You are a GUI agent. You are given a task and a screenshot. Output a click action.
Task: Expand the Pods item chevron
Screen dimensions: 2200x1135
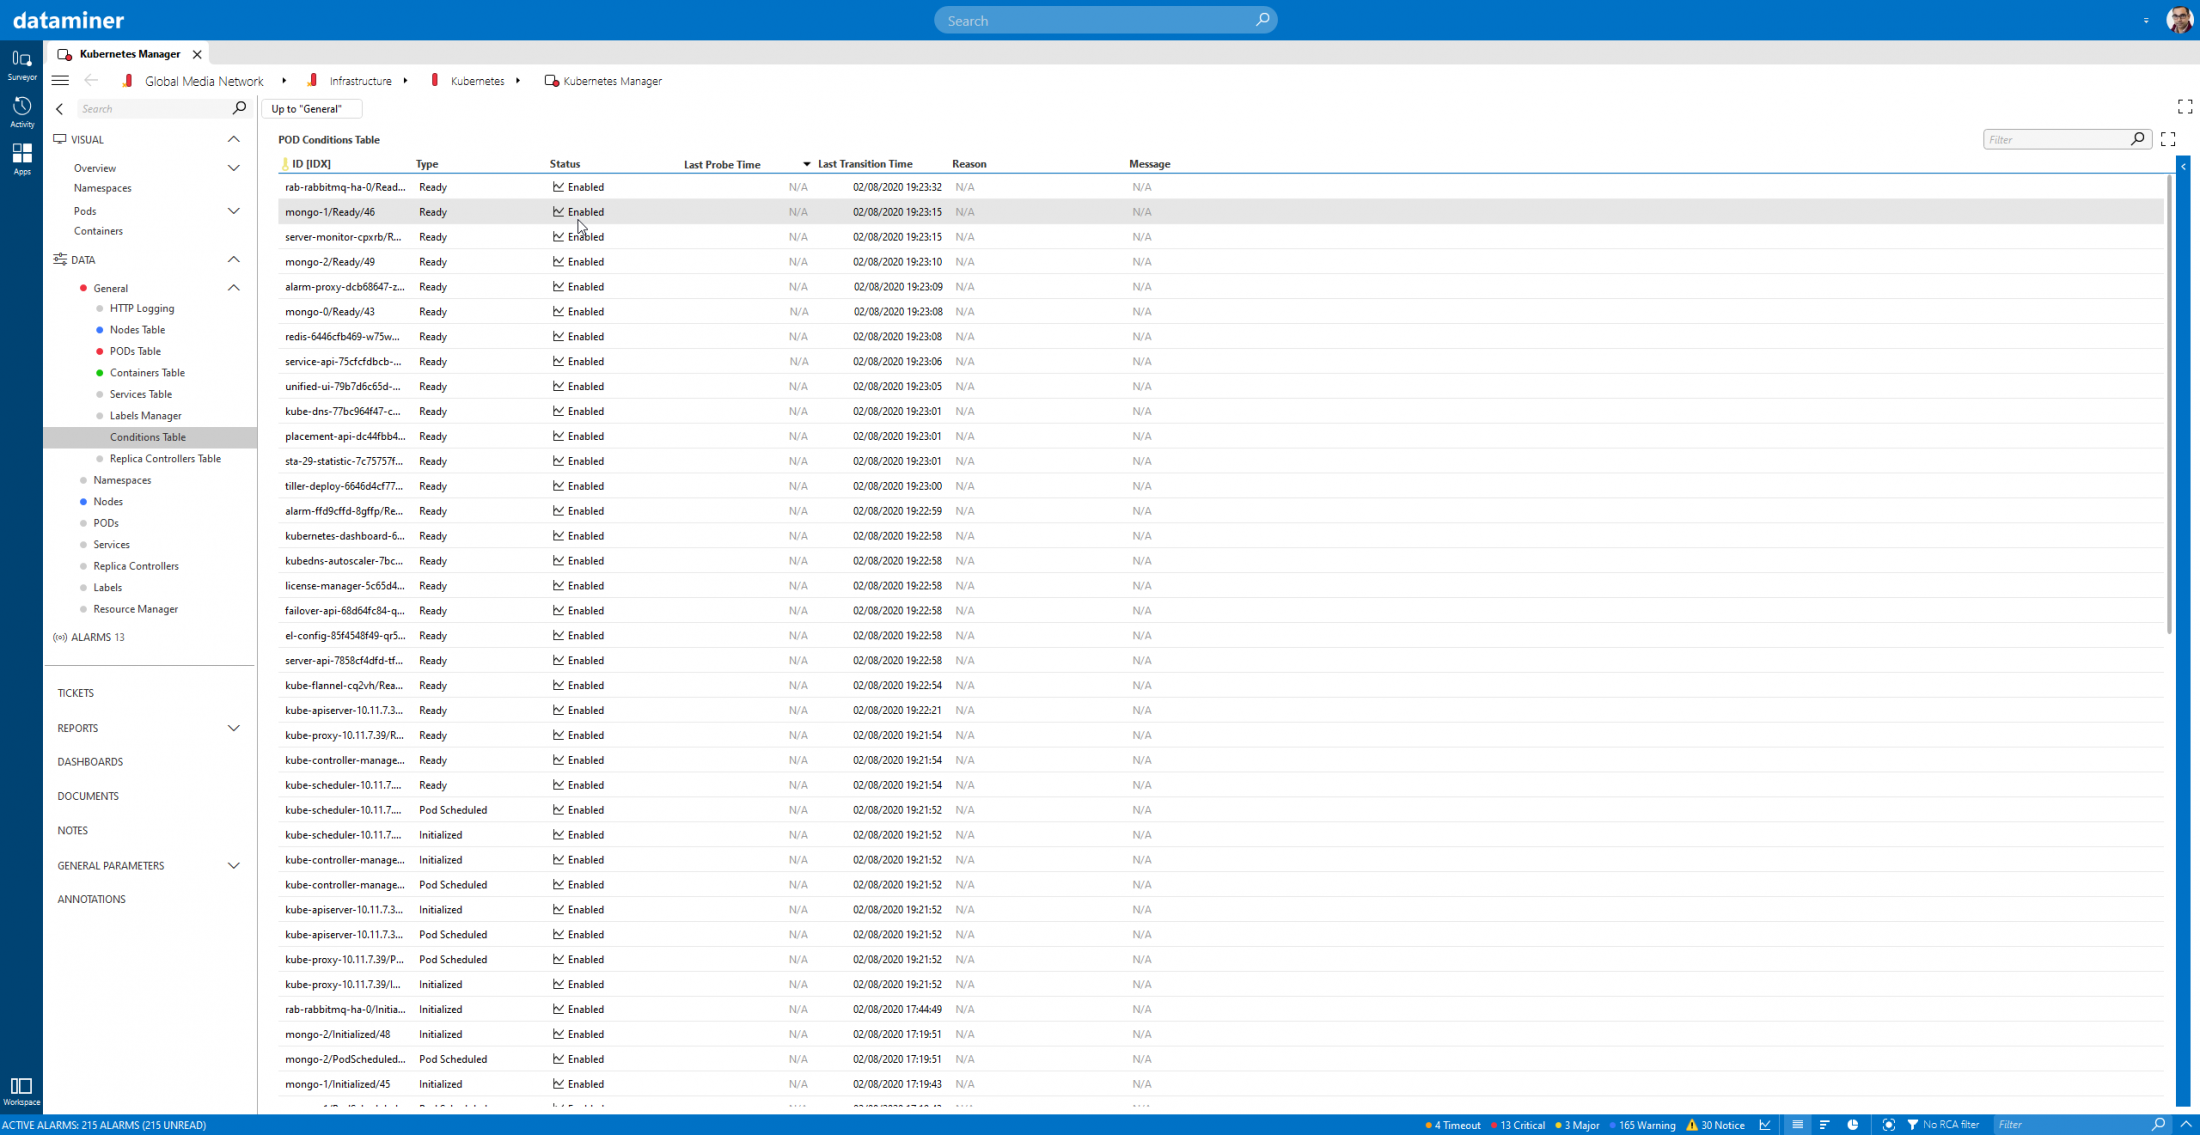[233, 211]
